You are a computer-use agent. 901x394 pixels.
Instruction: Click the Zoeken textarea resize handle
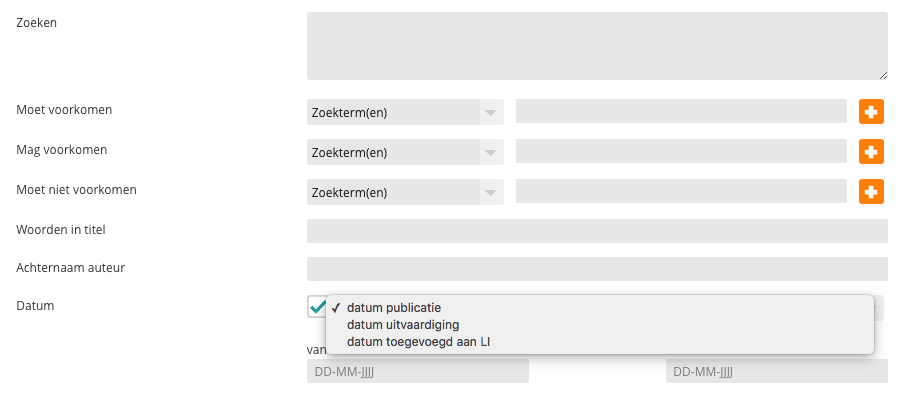[883, 75]
